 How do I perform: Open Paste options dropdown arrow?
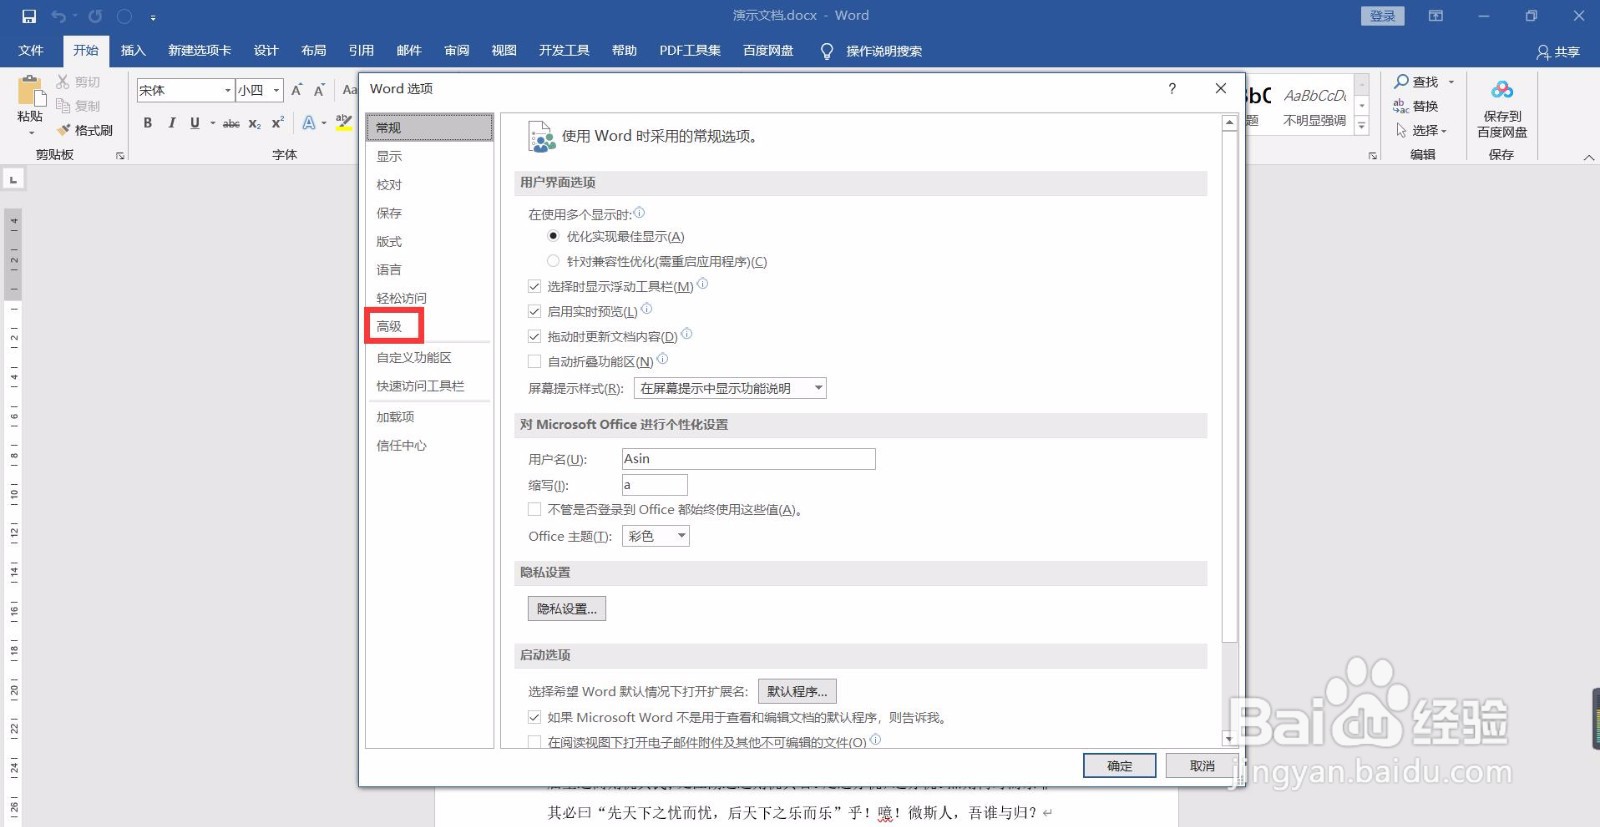click(31, 132)
